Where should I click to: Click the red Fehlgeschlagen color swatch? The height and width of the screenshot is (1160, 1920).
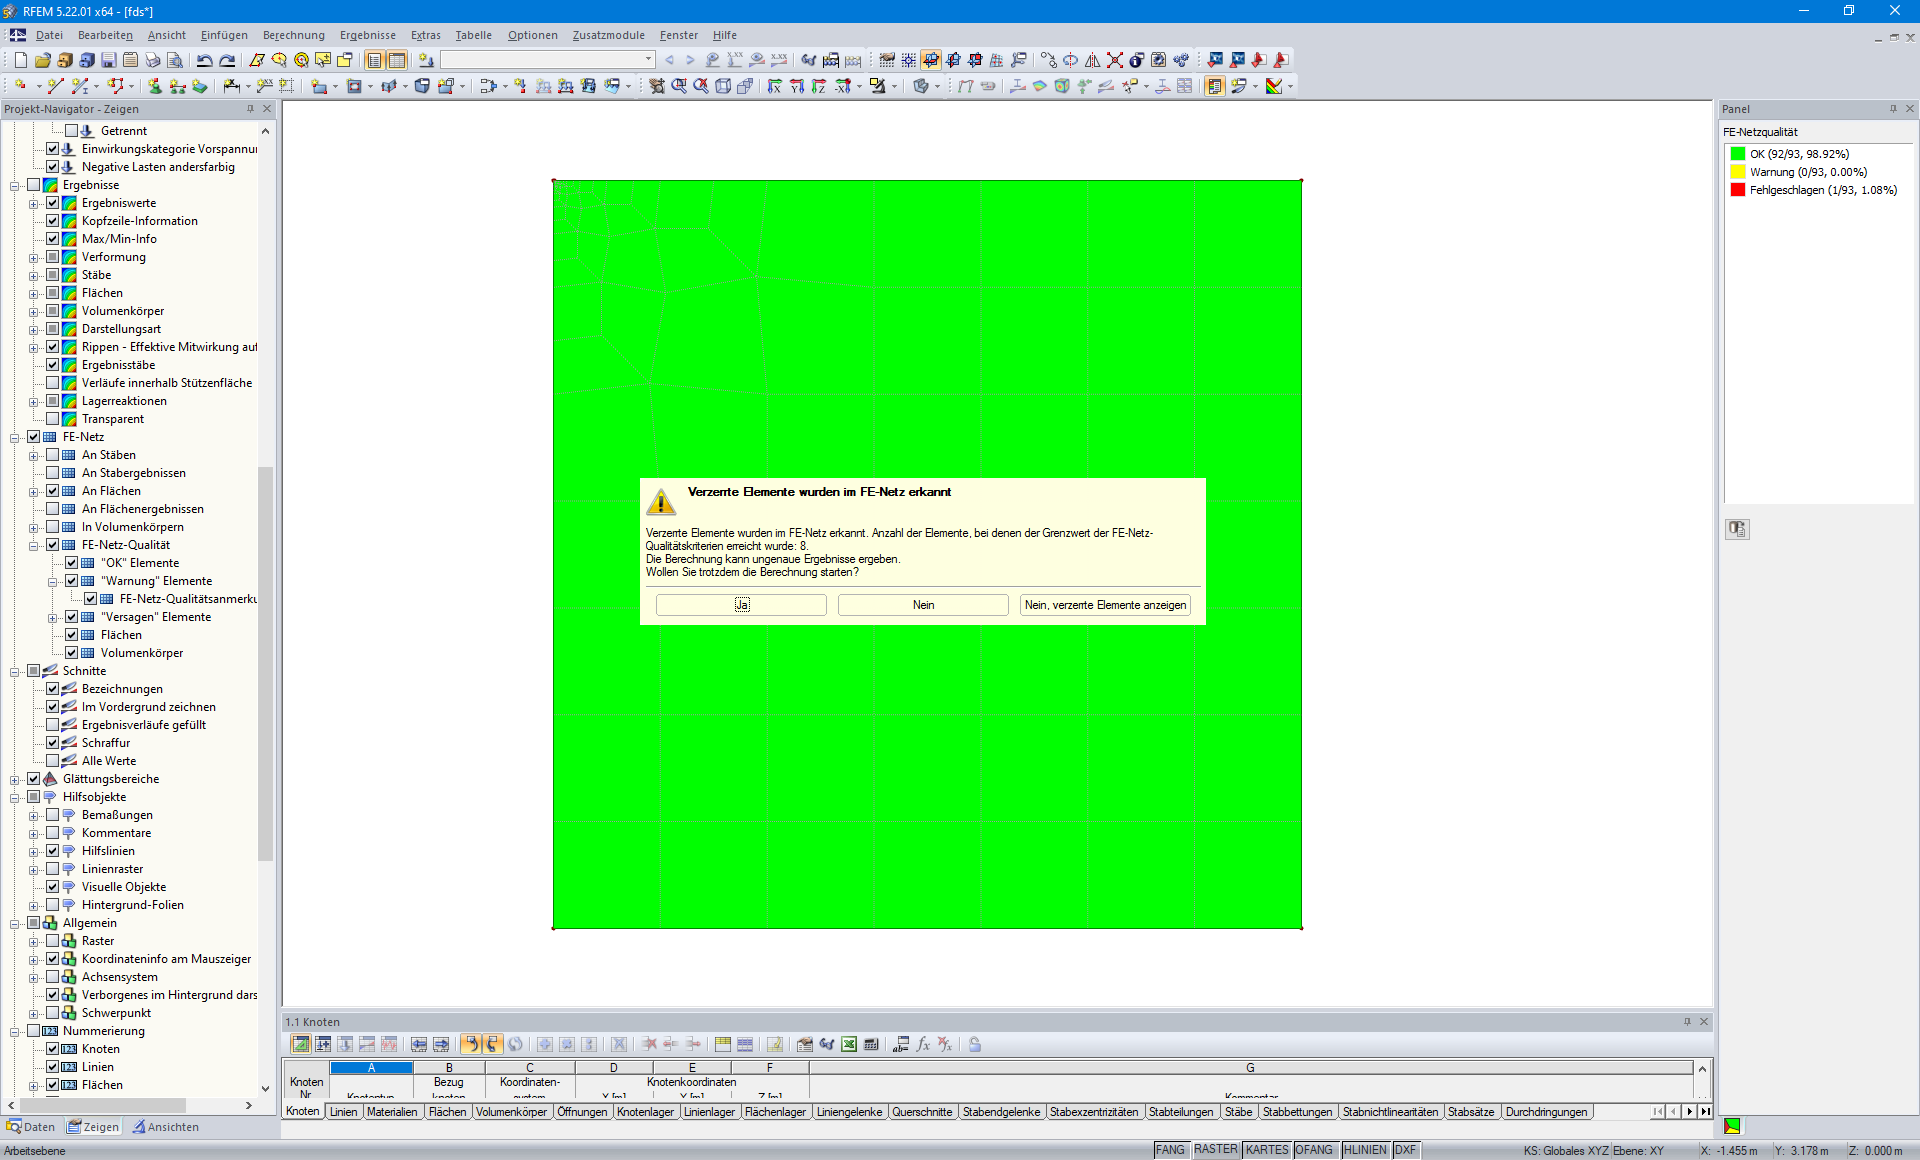click(x=1738, y=190)
